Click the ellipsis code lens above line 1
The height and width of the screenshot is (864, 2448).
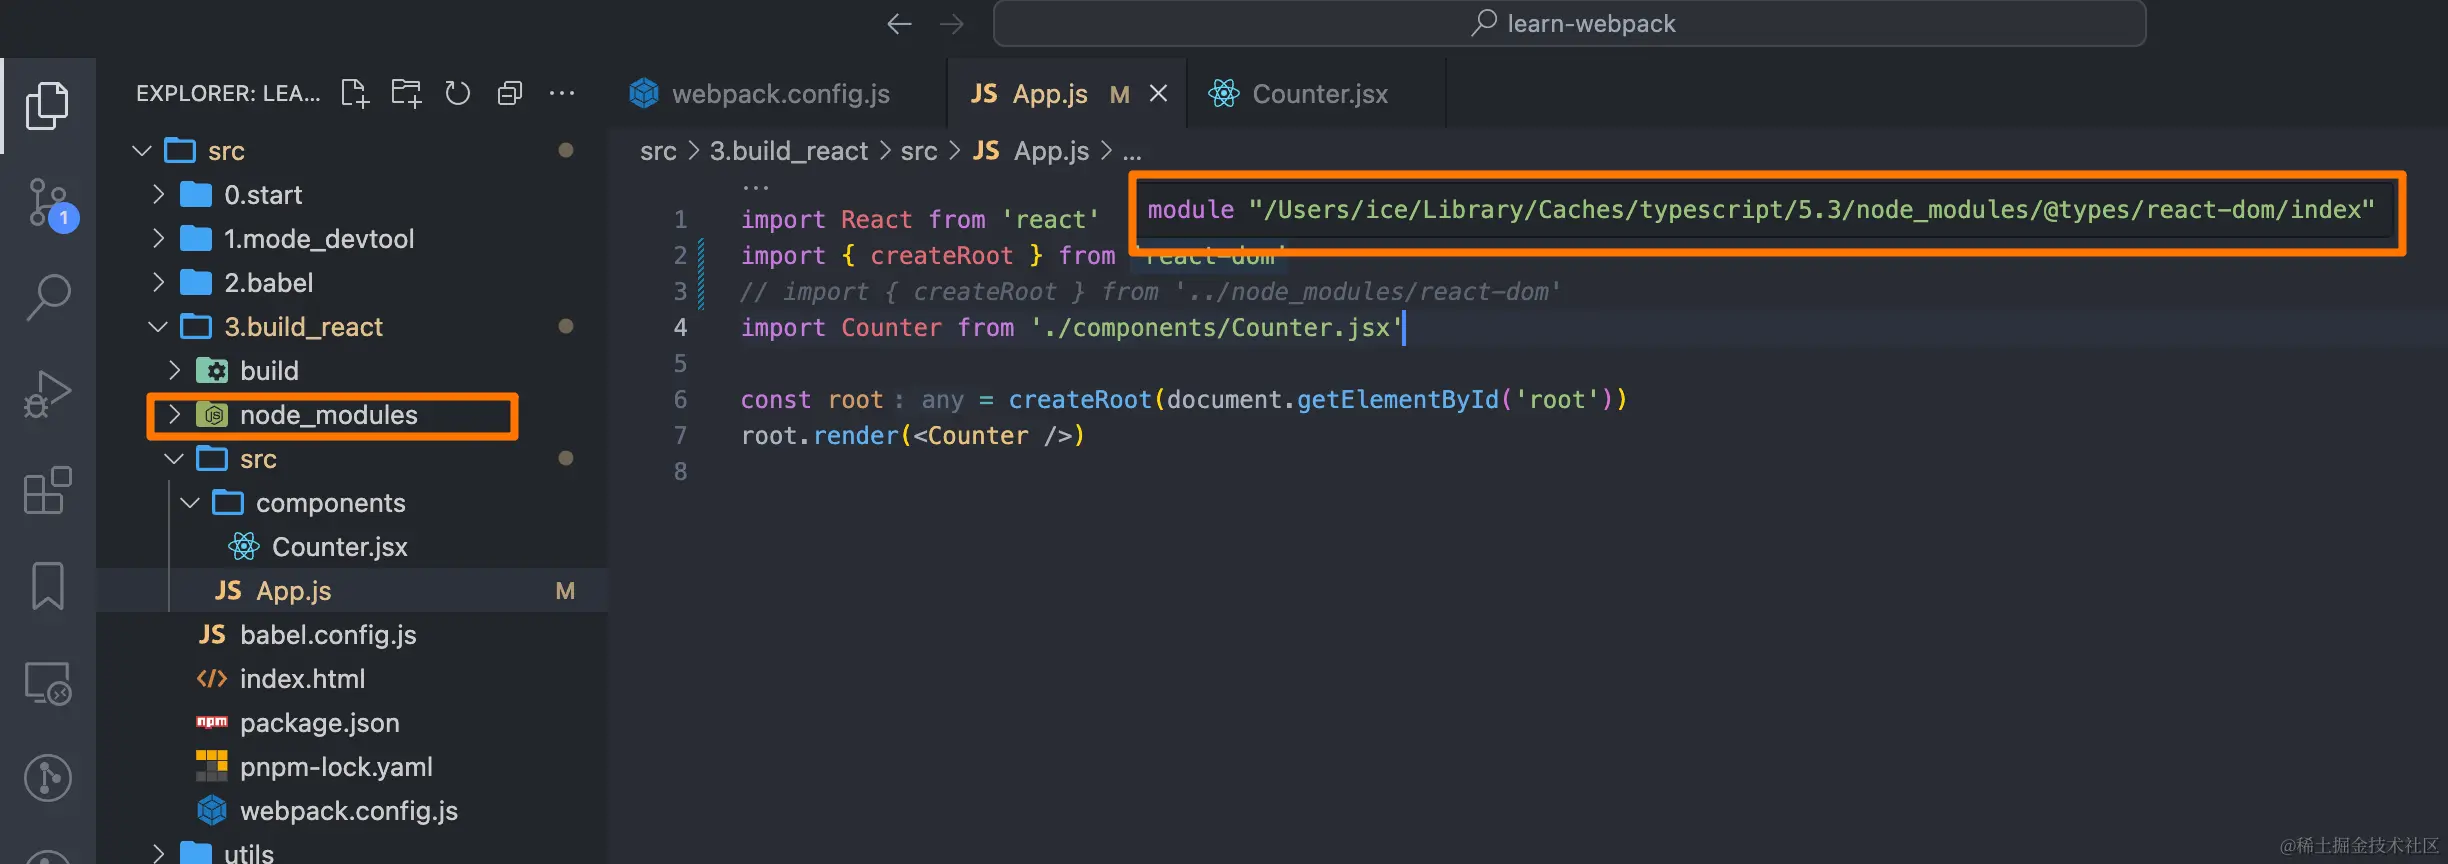tap(756, 187)
